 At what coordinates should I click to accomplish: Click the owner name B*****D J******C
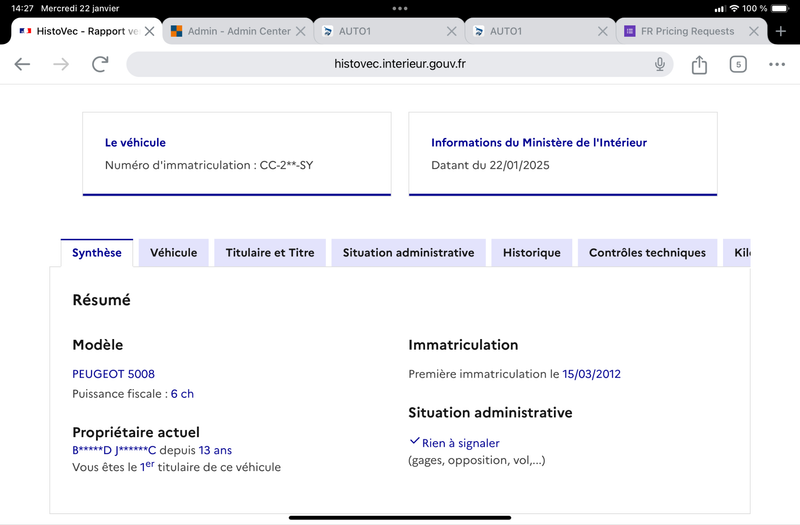tap(114, 450)
